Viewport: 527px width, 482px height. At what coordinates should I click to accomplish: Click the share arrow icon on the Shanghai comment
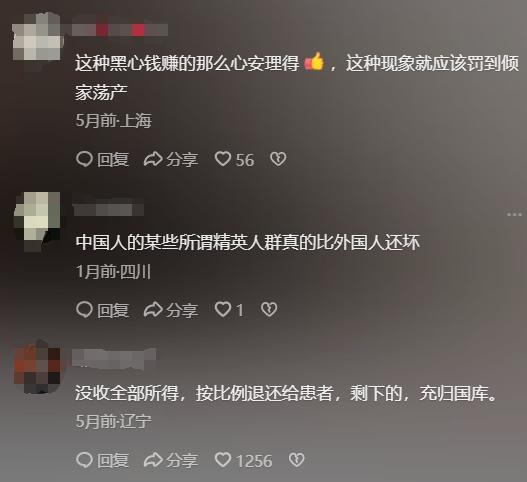[153, 159]
